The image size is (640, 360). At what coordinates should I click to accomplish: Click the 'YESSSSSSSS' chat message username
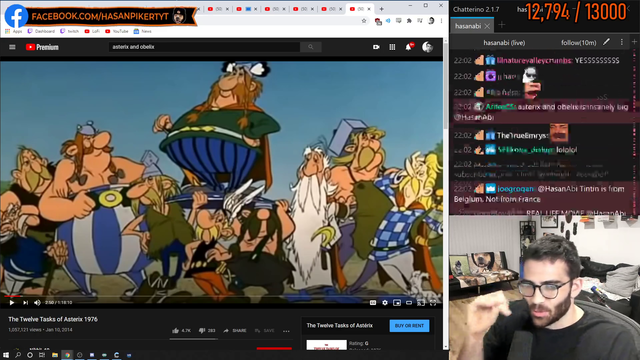tap(535, 60)
